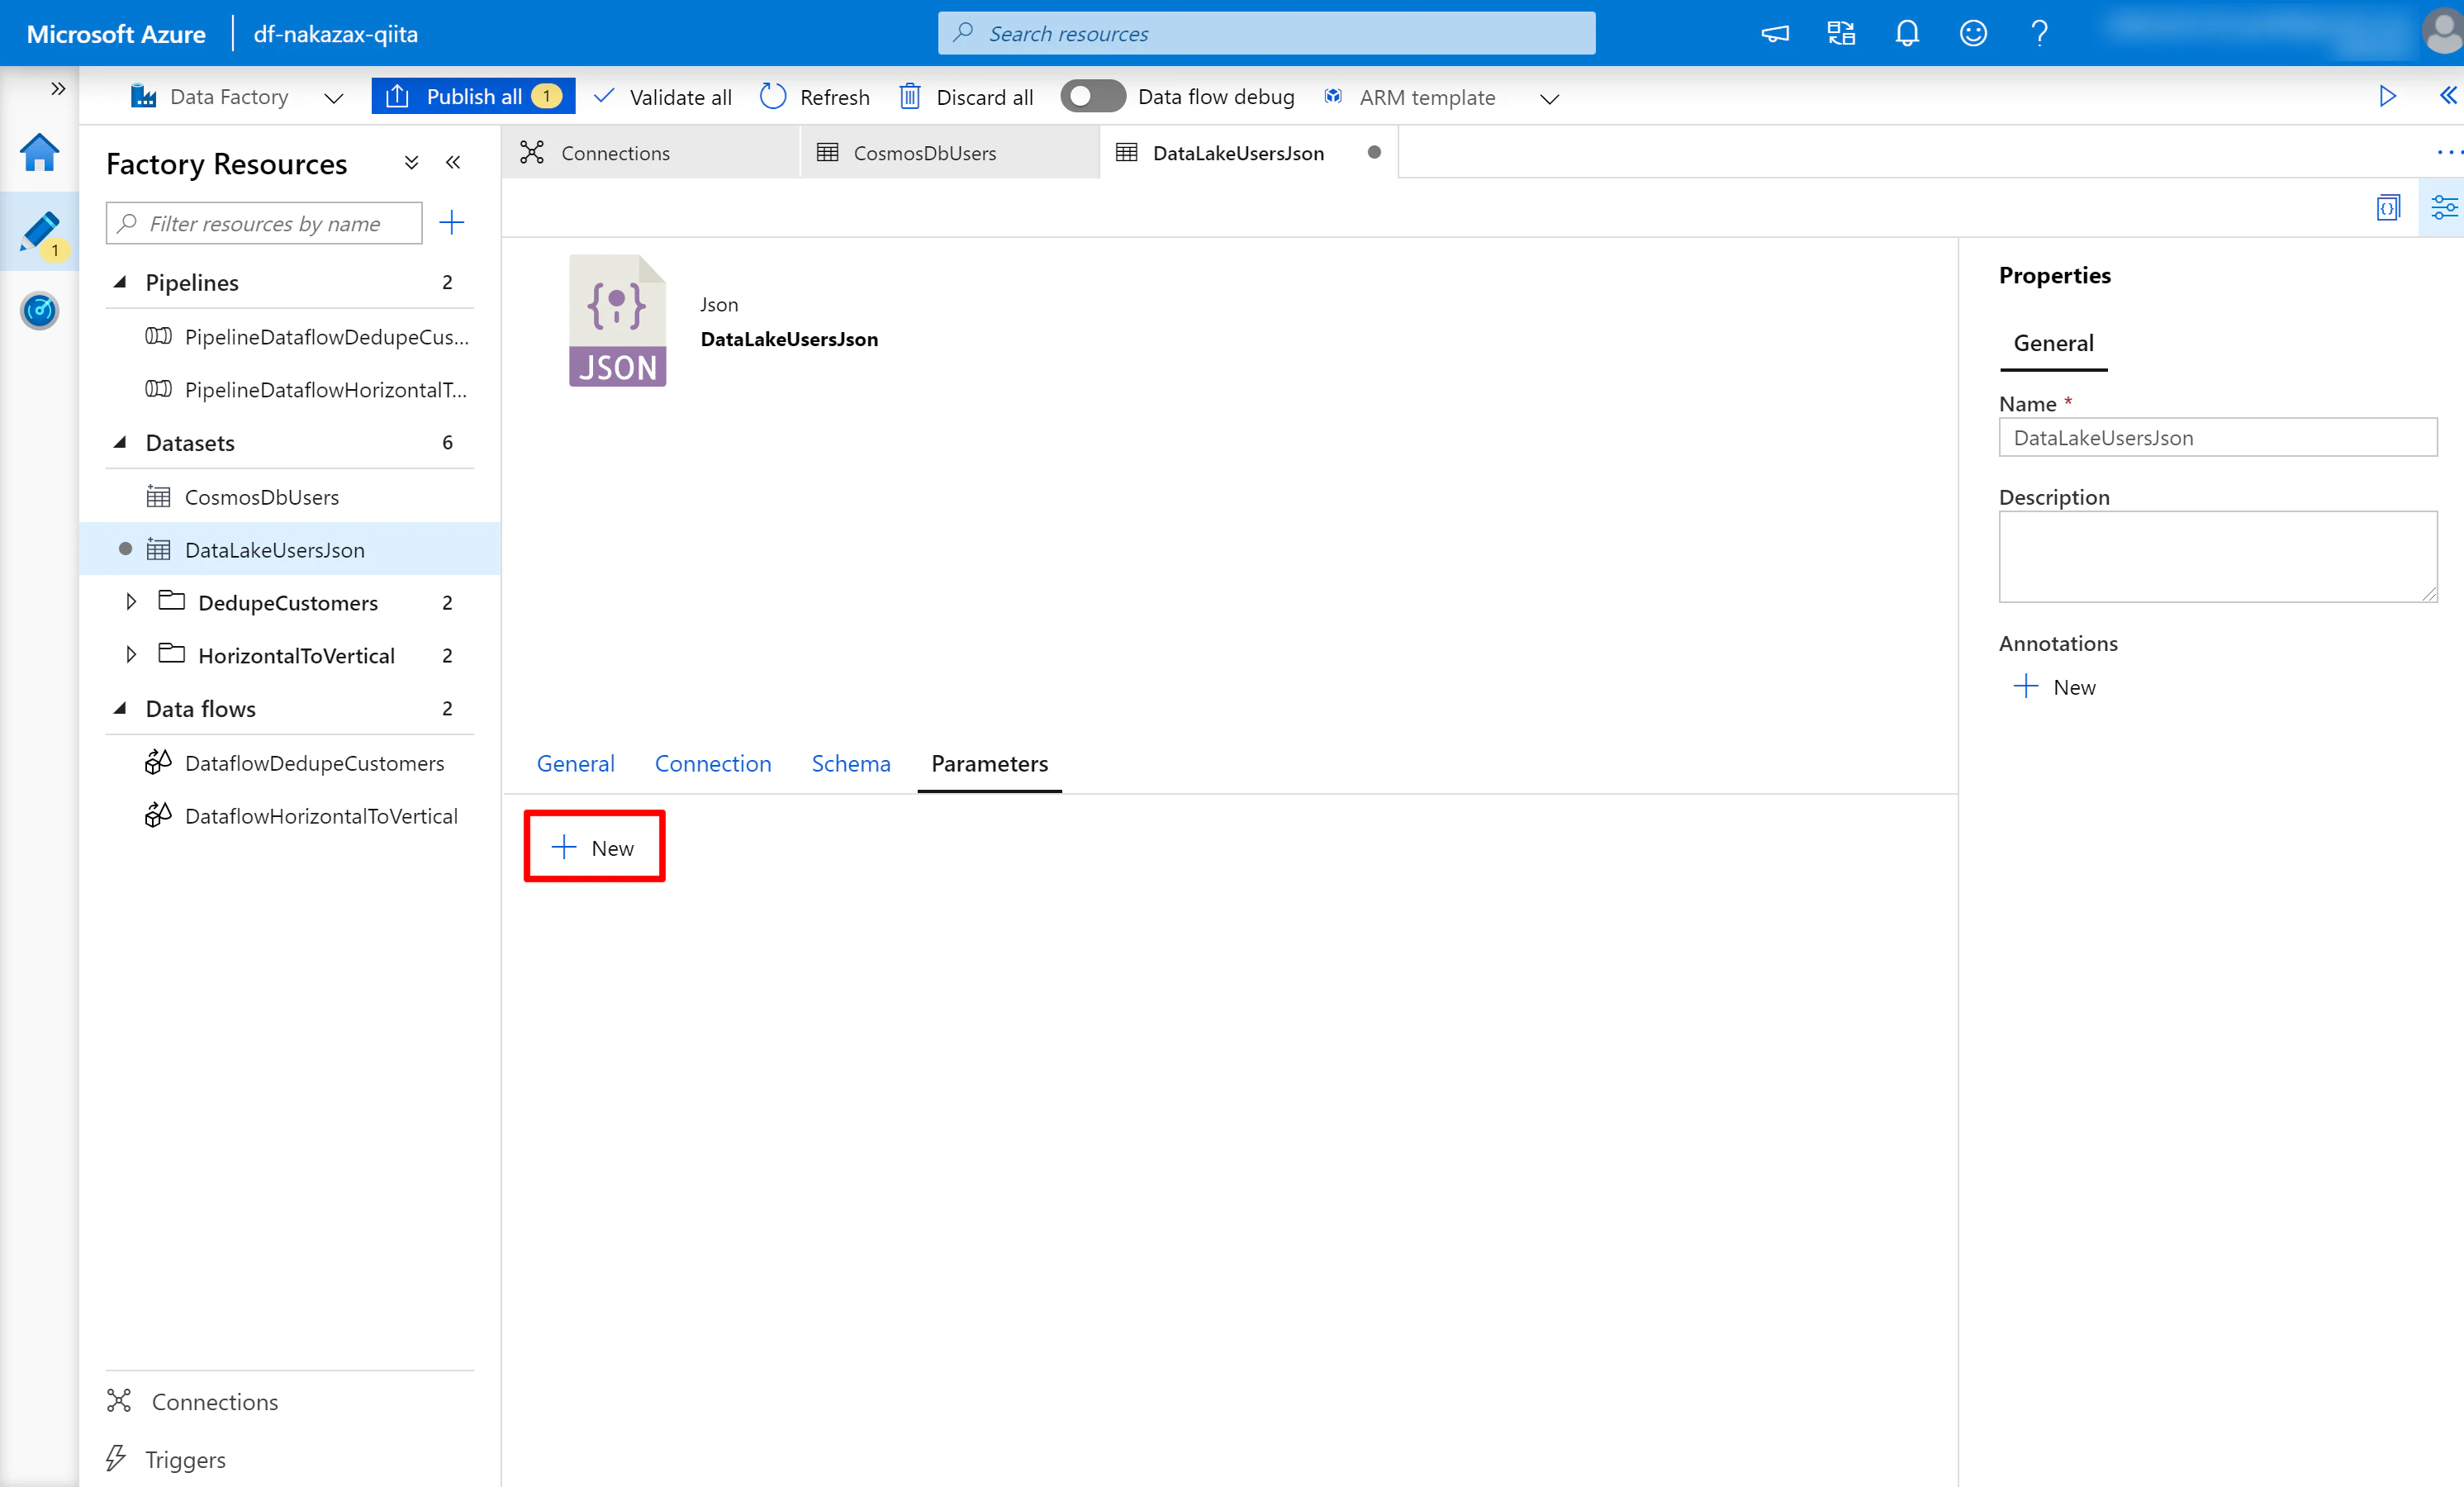This screenshot has height=1487, width=2464.
Task: Expand the DedupeCustomers folder
Action: pos(131,602)
